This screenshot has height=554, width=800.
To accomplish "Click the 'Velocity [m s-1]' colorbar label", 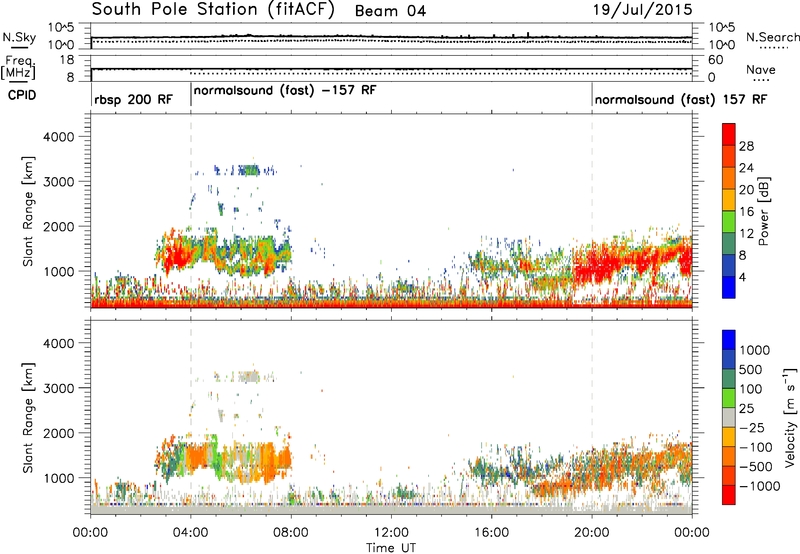I will [x=790, y=417].
